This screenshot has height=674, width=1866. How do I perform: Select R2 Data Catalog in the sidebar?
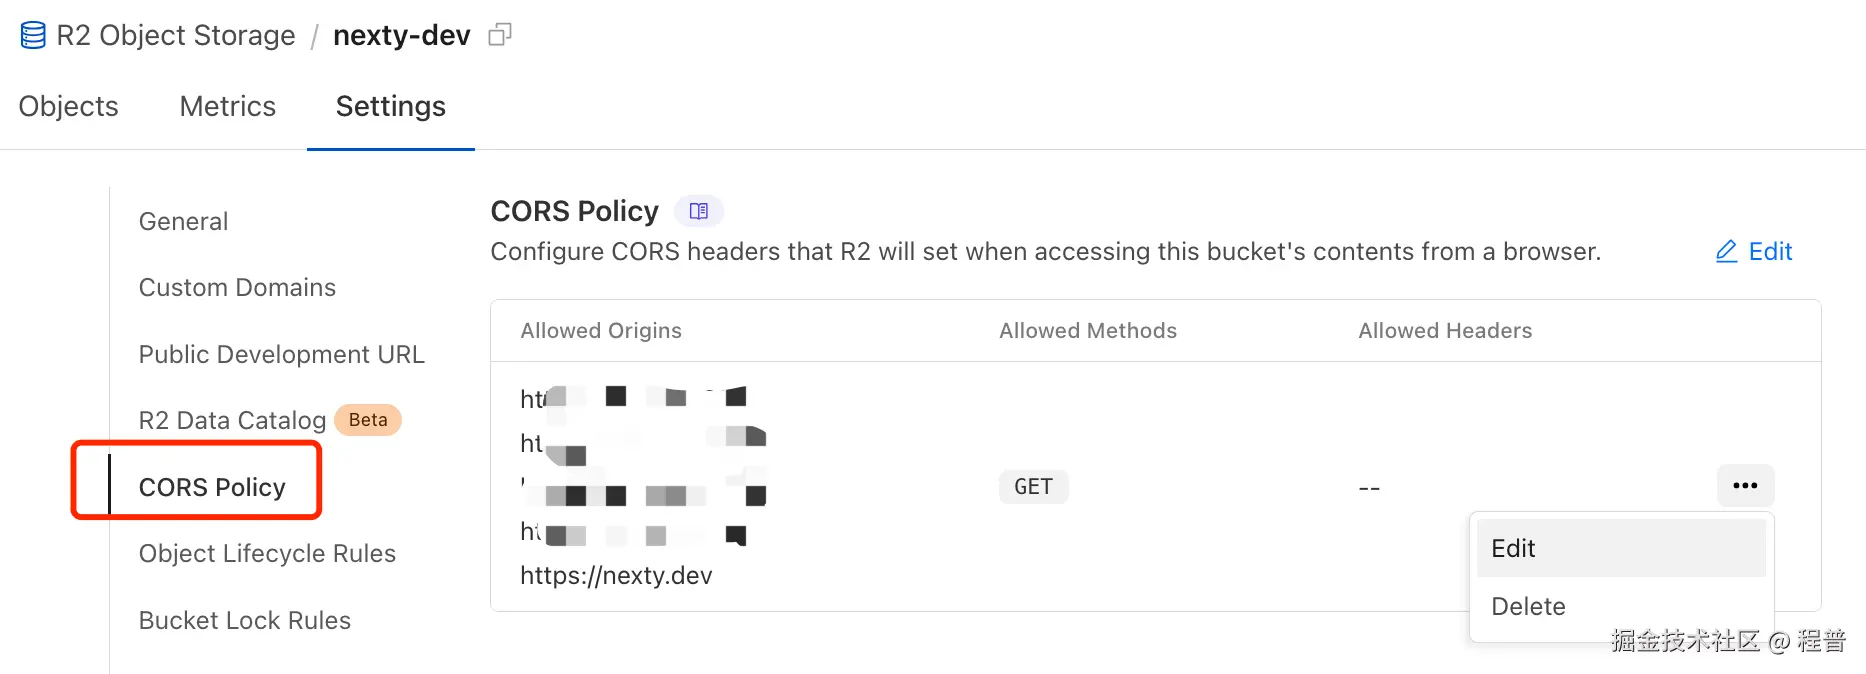click(x=231, y=420)
